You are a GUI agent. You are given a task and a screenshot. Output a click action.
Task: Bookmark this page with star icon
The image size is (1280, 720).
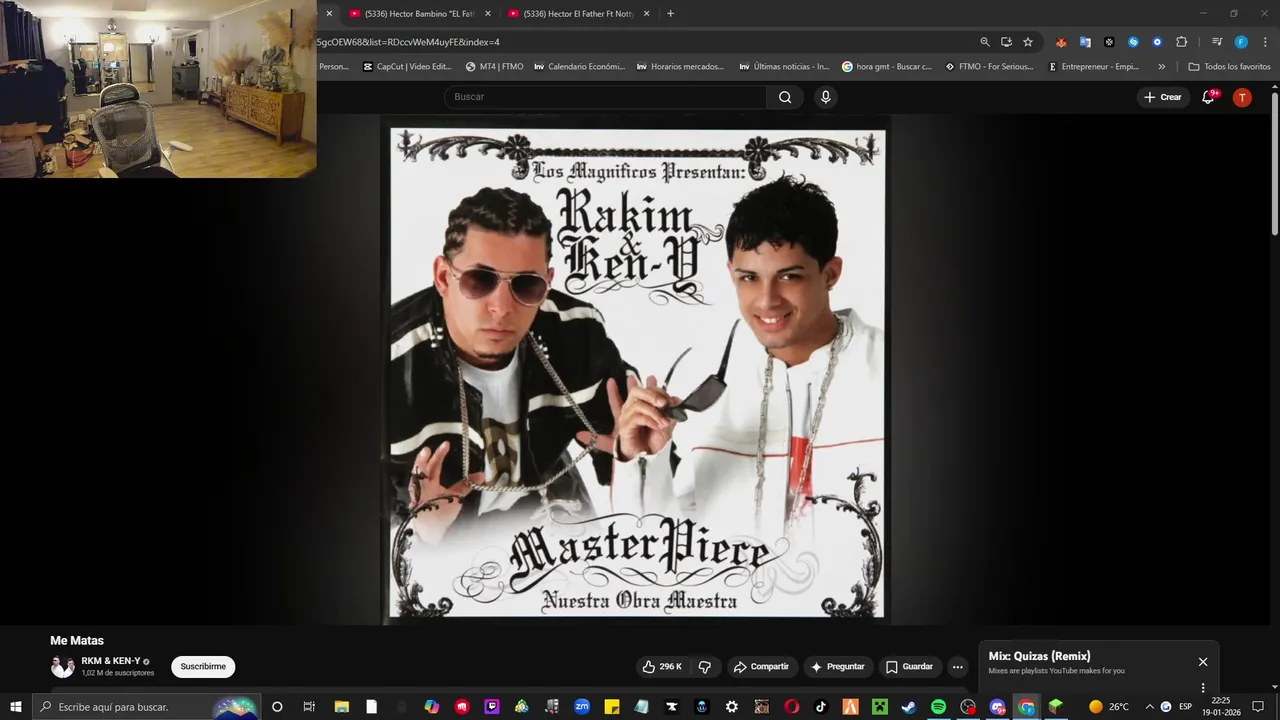click(x=1027, y=42)
